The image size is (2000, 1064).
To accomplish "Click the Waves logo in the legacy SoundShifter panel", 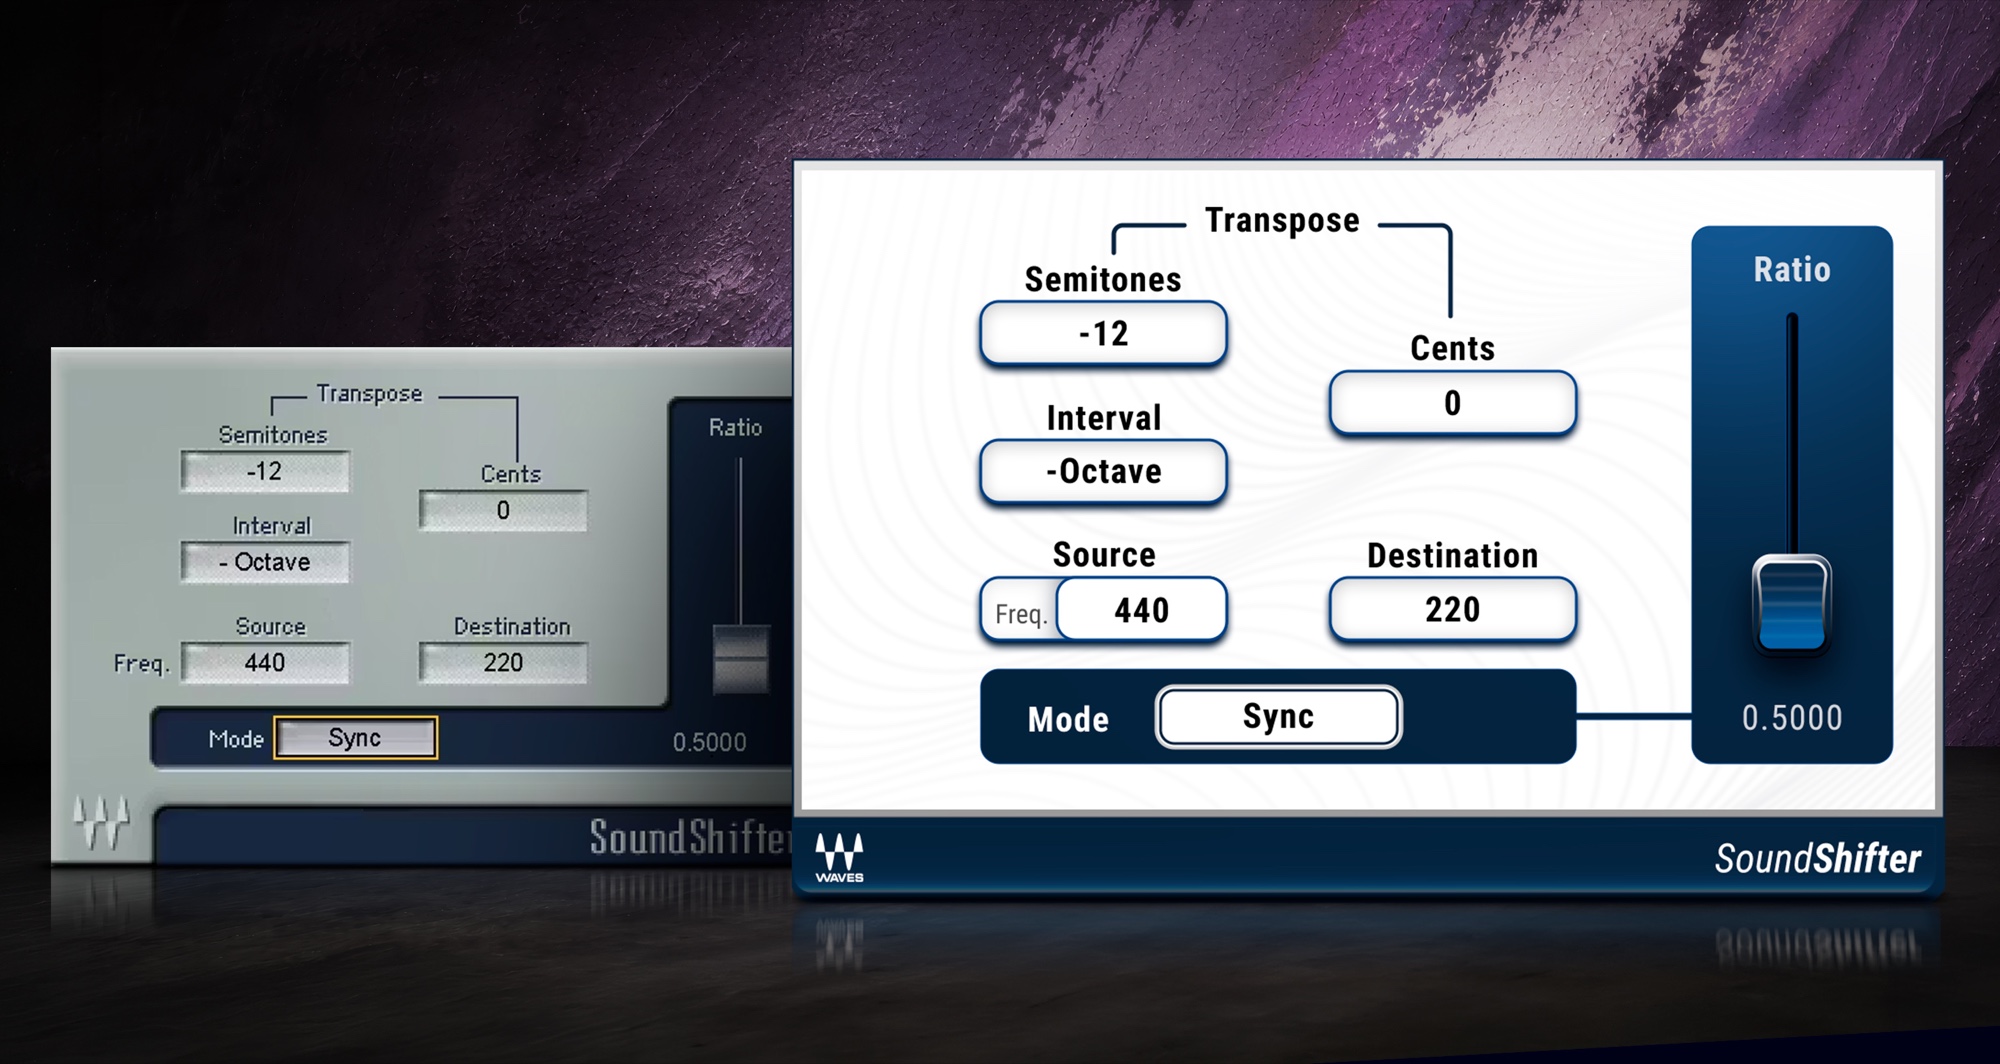I will click(102, 822).
